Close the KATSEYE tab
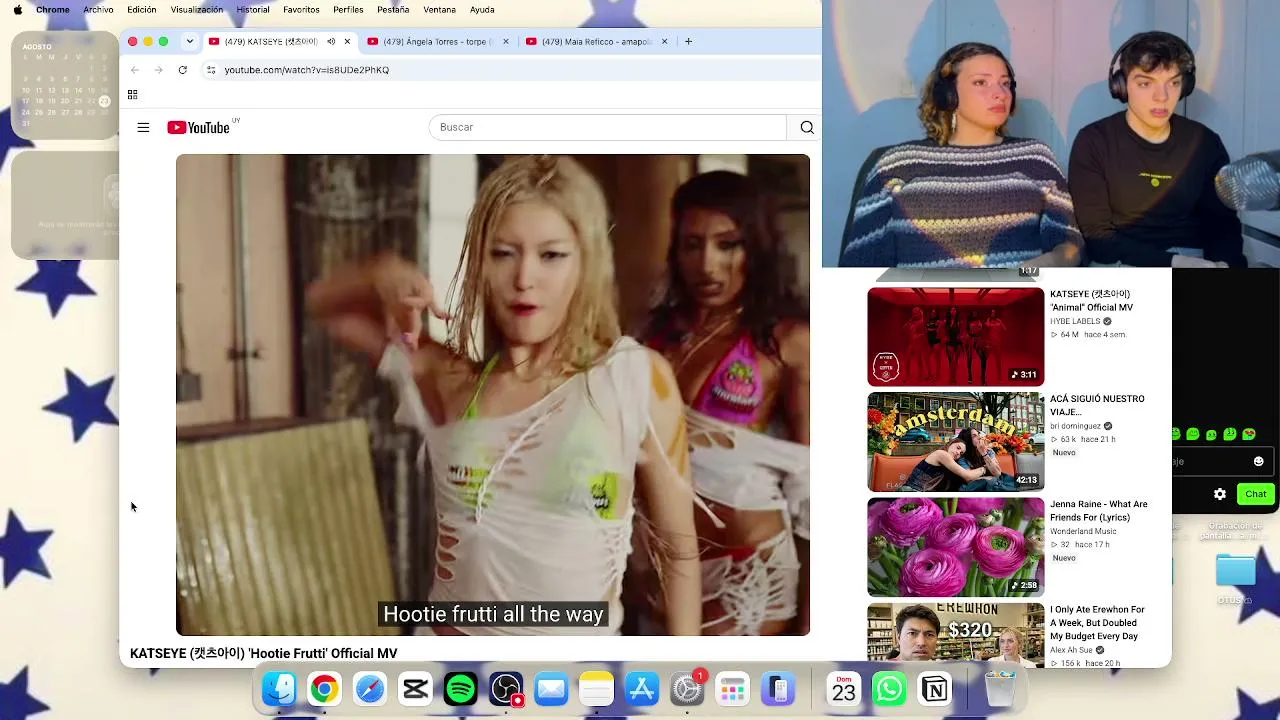 tap(347, 41)
